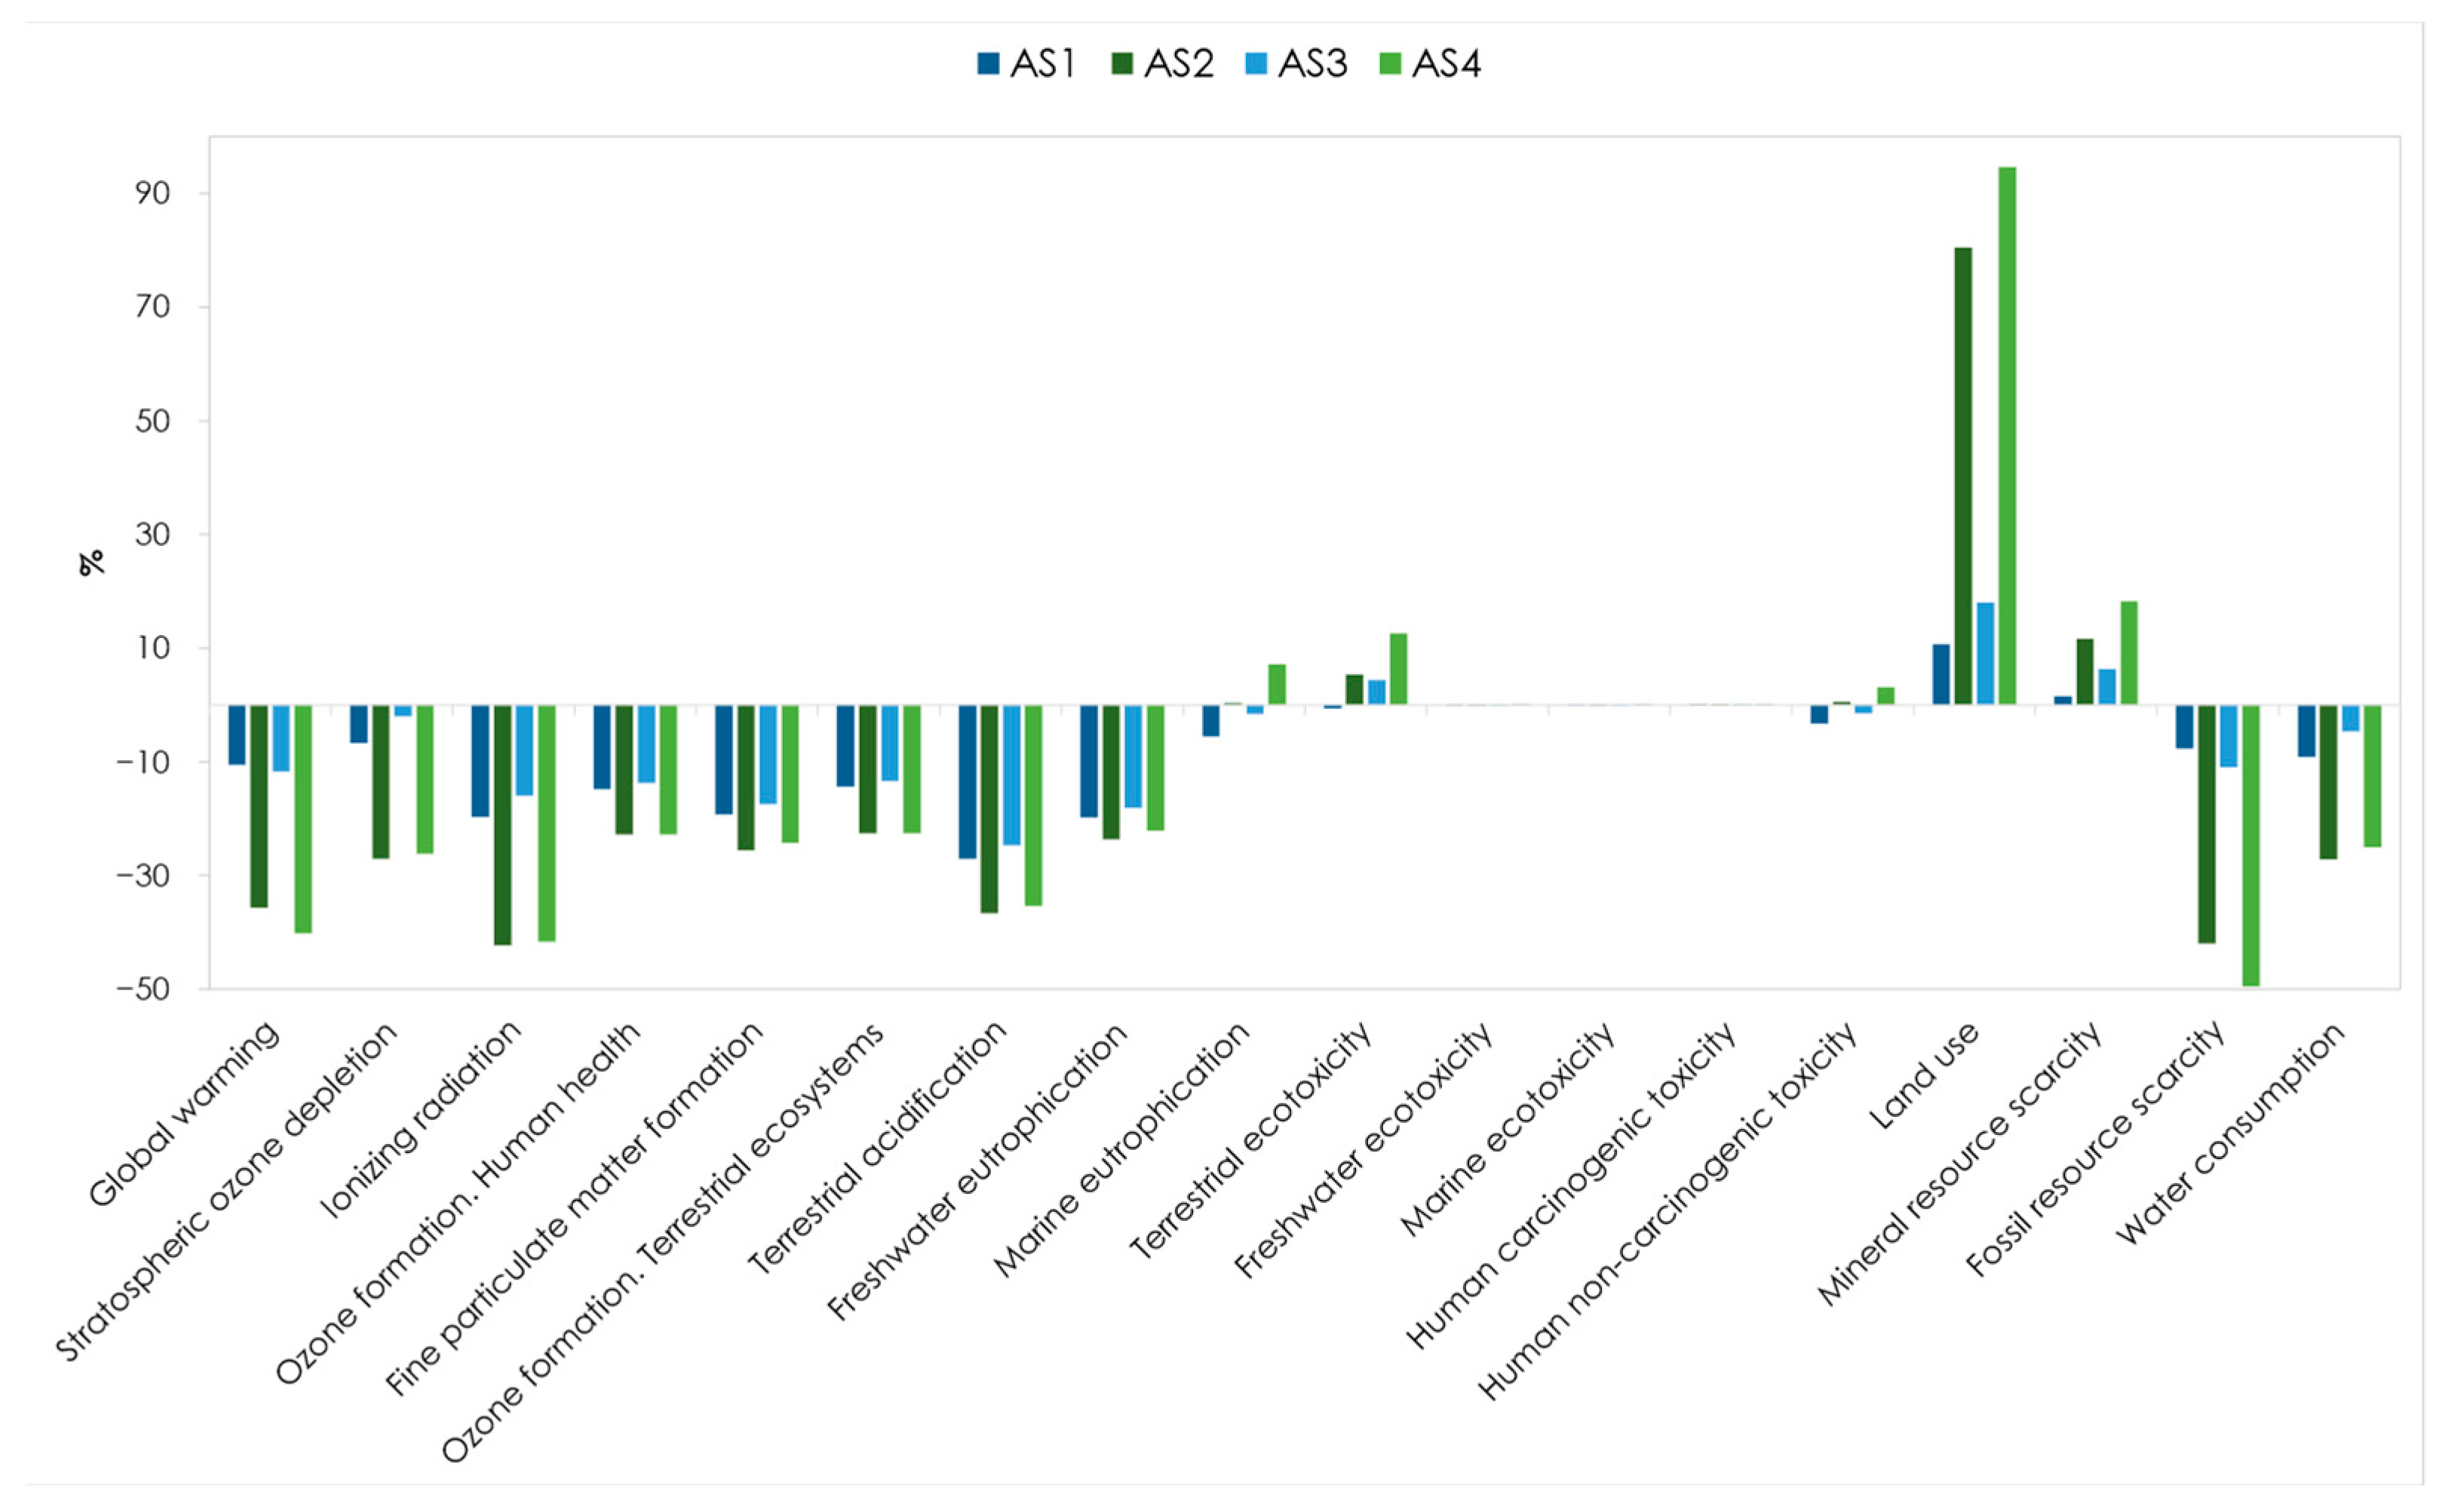Click the AS4 legend color swatch
The image size is (2442, 1512).
point(1390,64)
